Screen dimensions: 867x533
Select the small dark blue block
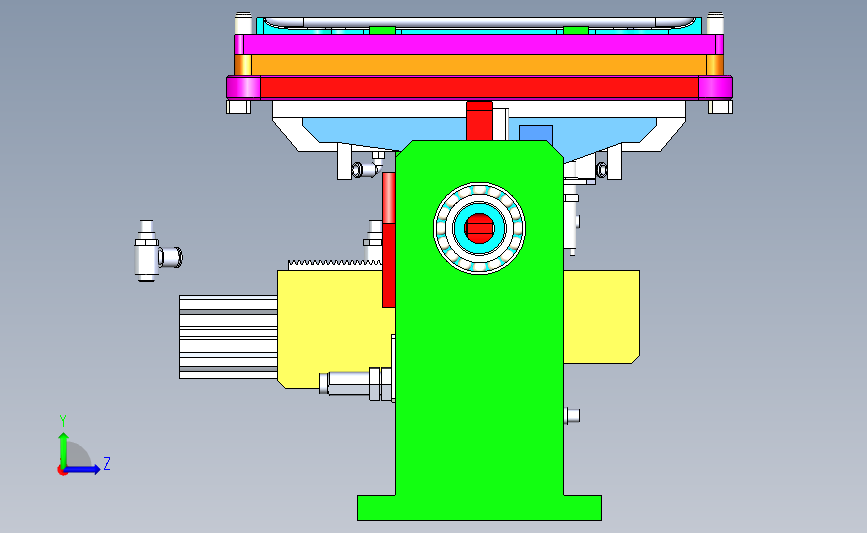tap(536, 133)
